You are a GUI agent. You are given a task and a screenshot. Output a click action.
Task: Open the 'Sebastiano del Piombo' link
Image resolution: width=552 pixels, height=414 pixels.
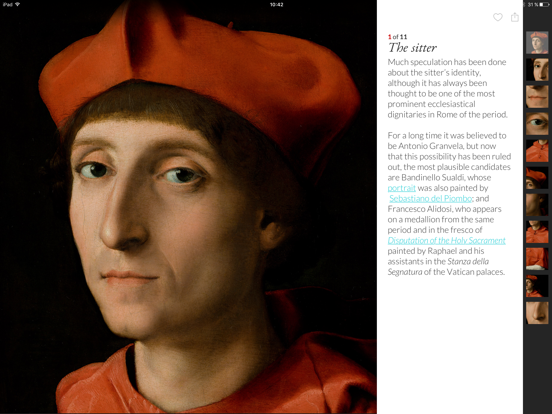coord(431,199)
